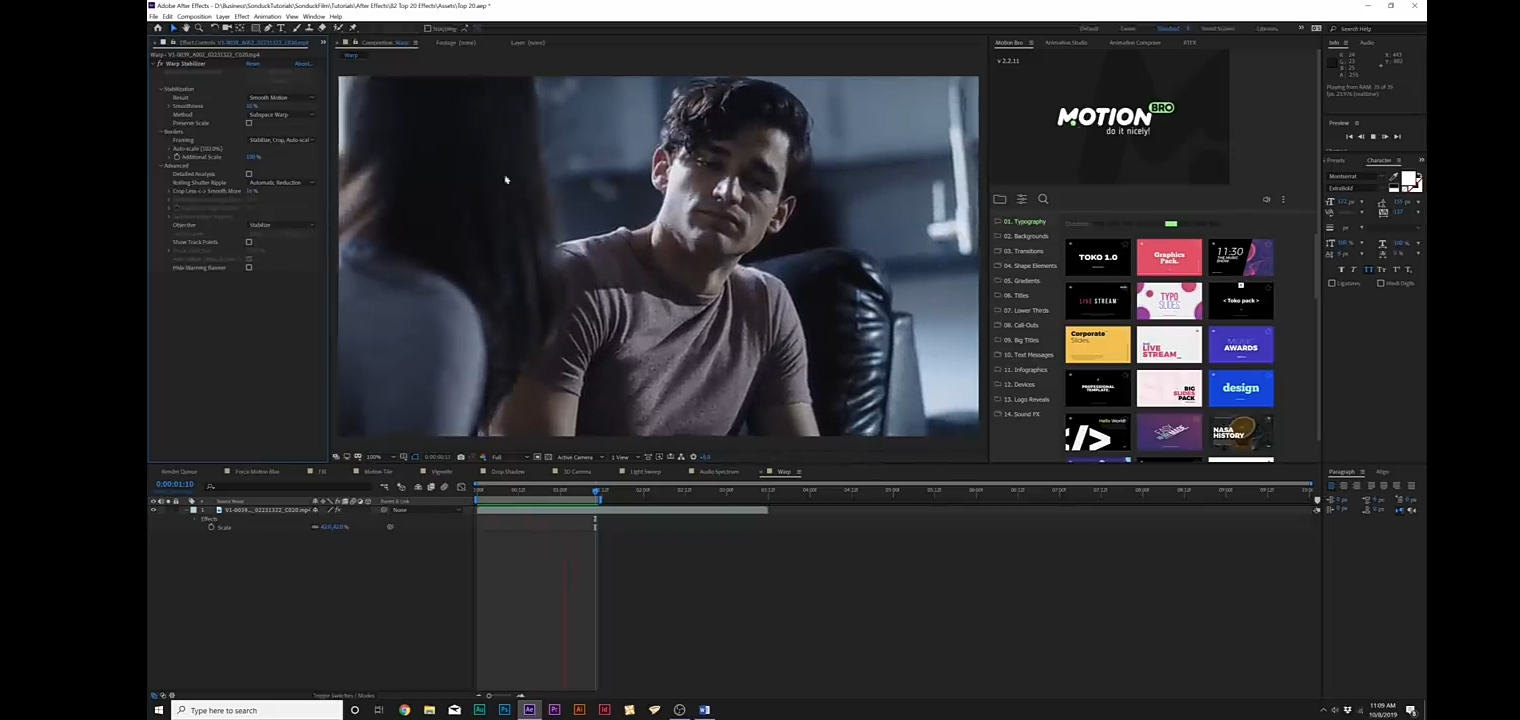
Task: Open the Motion Bro folder icon
Action: [999, 199]
